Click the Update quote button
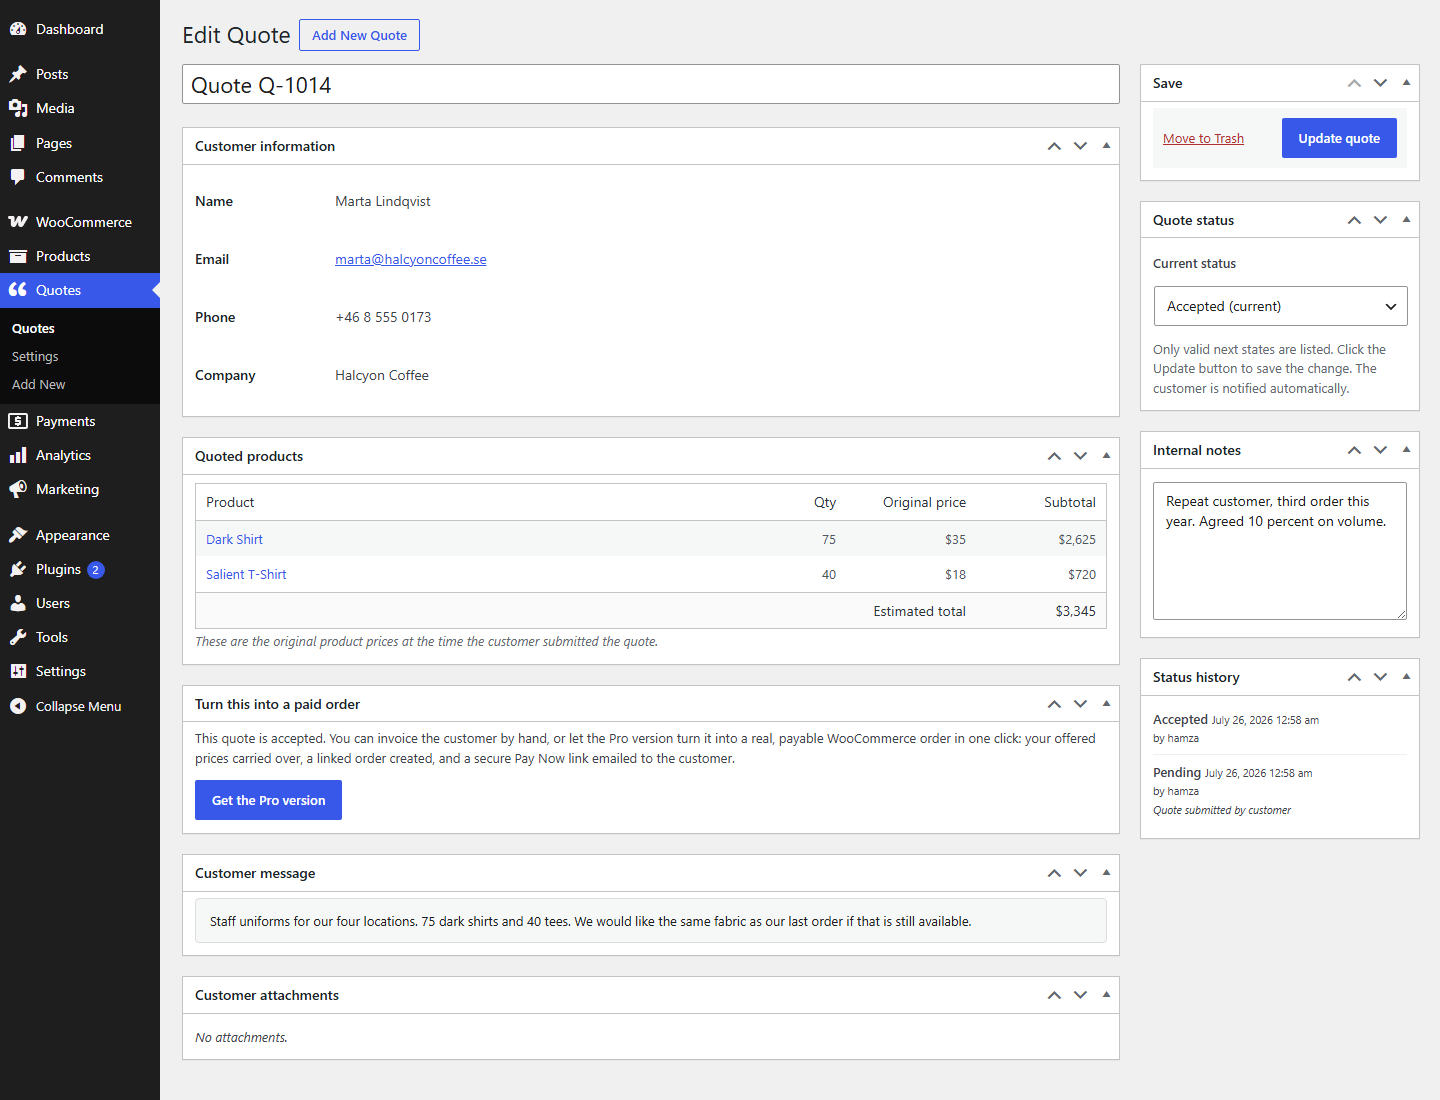The height and width of the screenshot is (1100, 1440). pos(1339,138)
